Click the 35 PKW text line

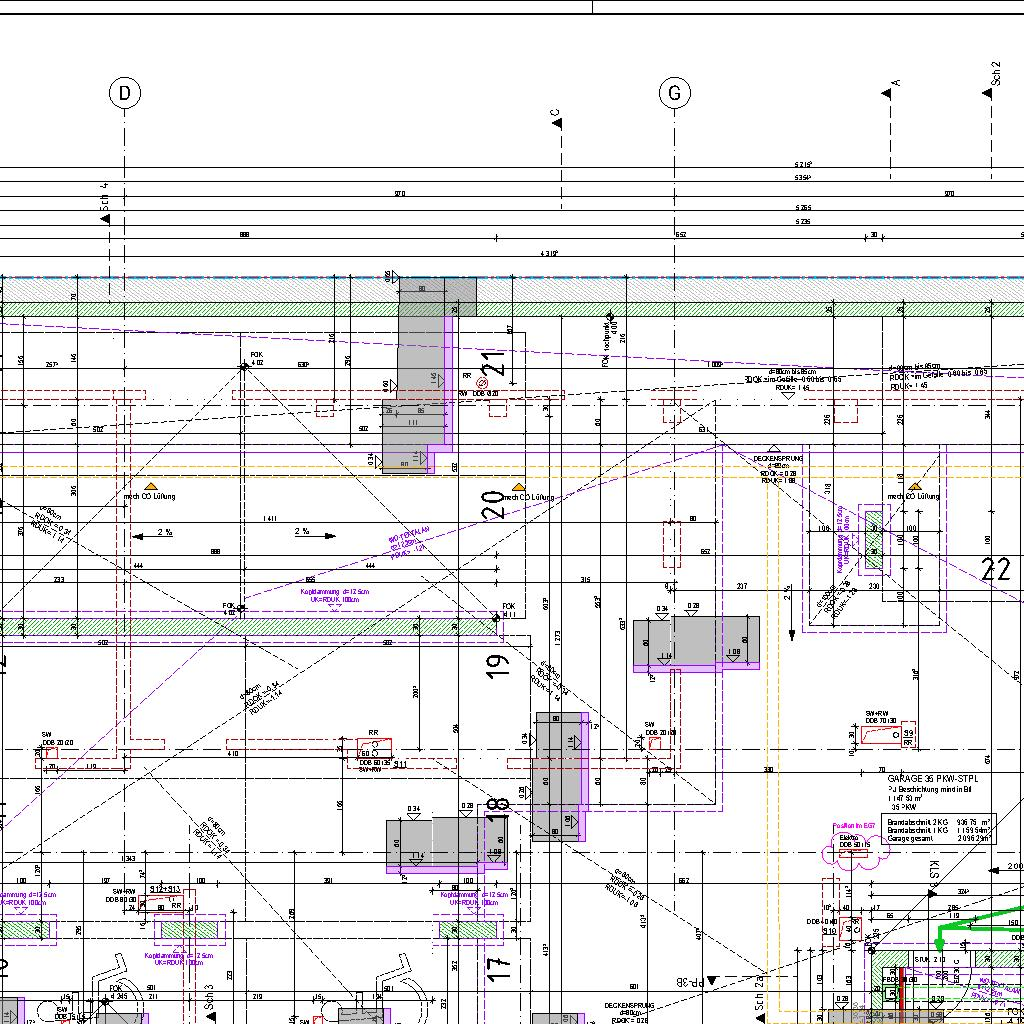tap(904, 807)
